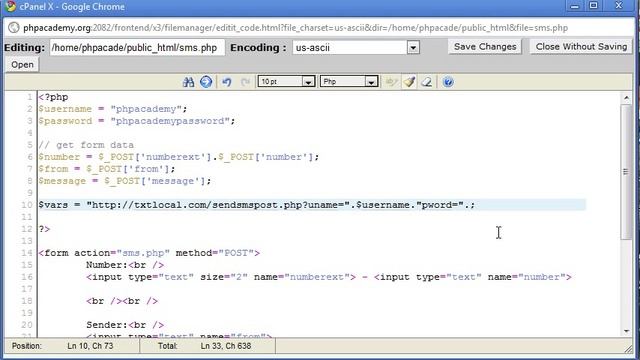Open the search binoculars tool
The height and width of the screenshot is (360, 640).
188,82
